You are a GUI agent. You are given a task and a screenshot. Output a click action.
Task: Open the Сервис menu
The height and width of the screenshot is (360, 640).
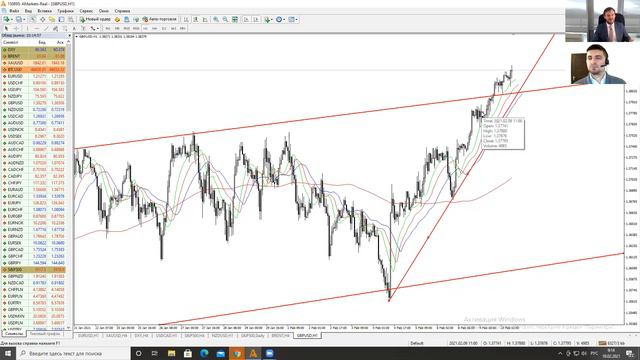[86, 11]
